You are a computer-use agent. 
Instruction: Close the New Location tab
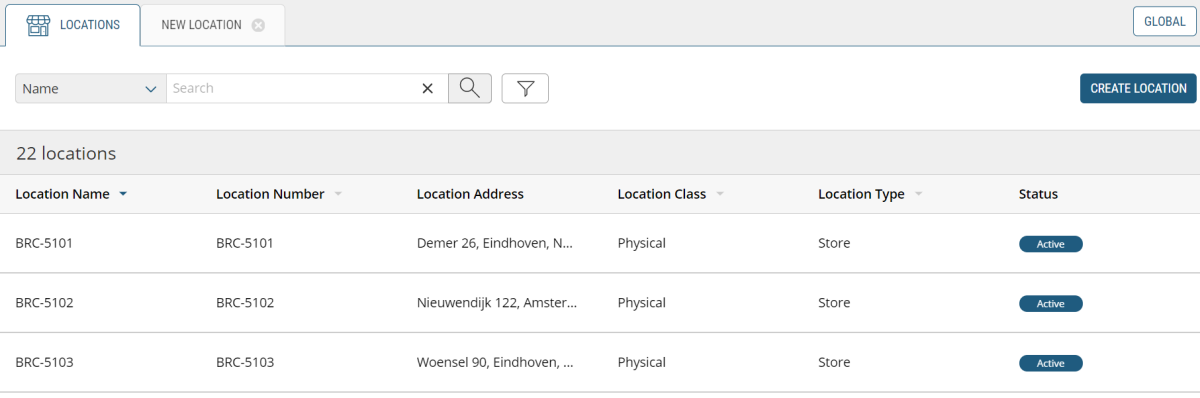coord(258,25)
